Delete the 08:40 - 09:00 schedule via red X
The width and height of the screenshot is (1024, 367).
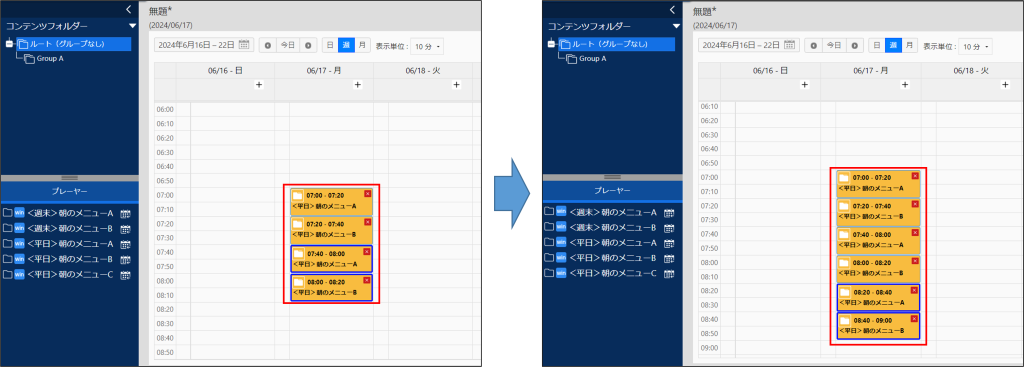point(914,319)
